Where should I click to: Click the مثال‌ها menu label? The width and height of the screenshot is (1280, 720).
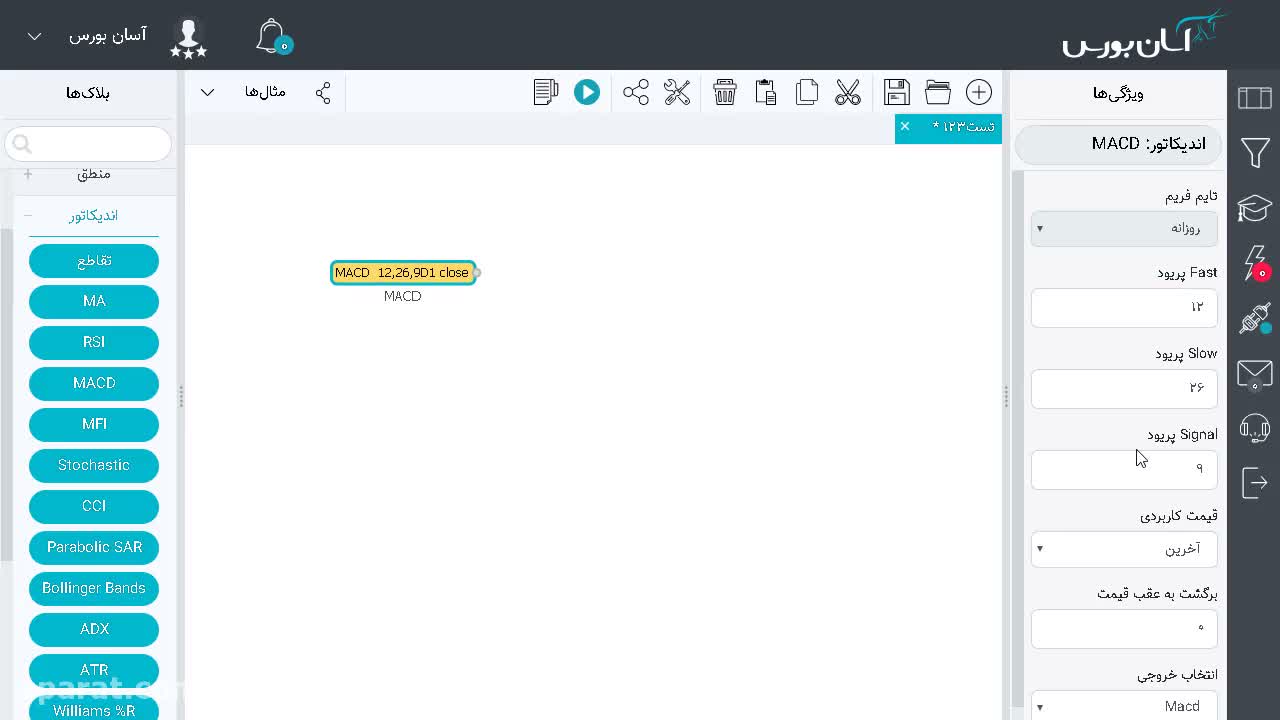[265, 92]
